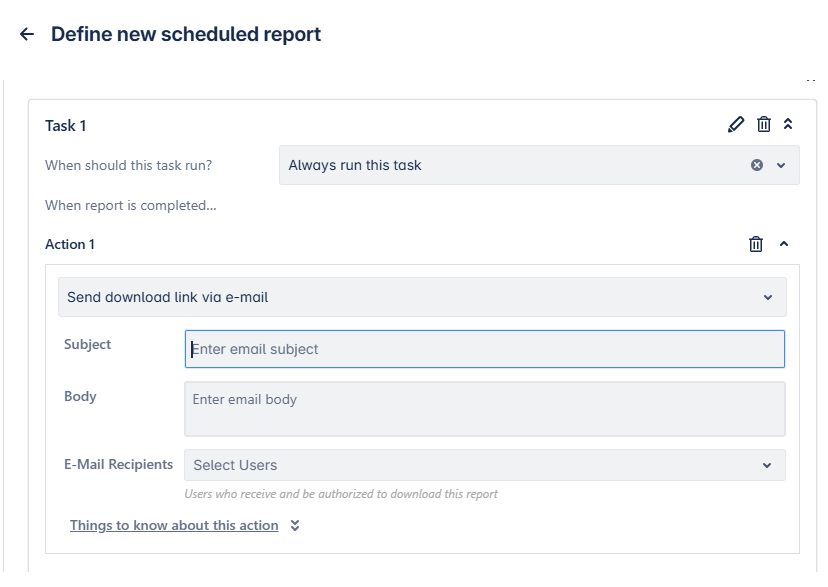Collapse Action 1 with the chevron
This screenshot has width=828, height=587.
coord(784,244)
